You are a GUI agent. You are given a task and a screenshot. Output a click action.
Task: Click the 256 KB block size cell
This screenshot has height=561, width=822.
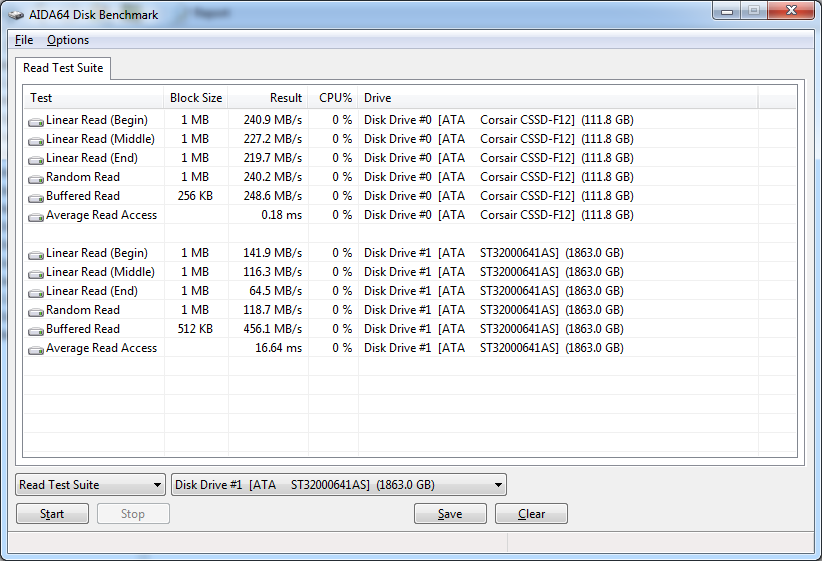pos(195,196)
